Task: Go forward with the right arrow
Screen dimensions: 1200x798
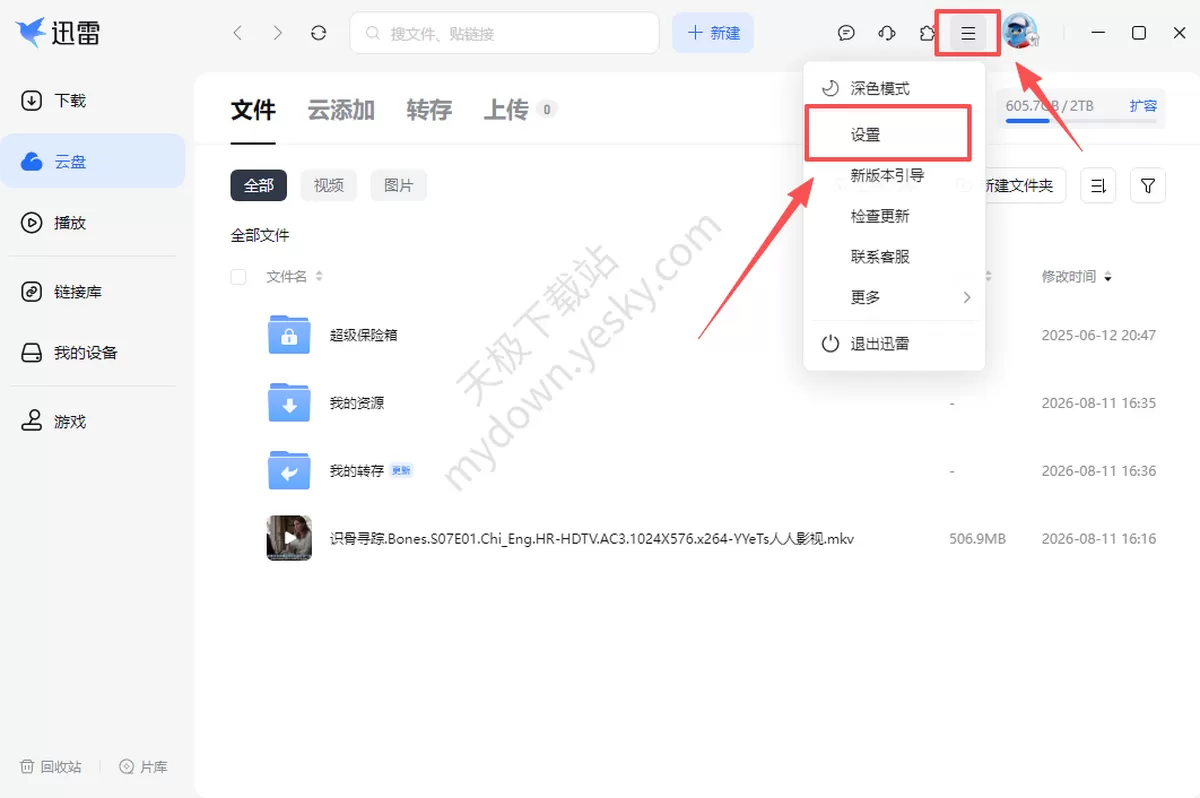Action: point(278,33)
